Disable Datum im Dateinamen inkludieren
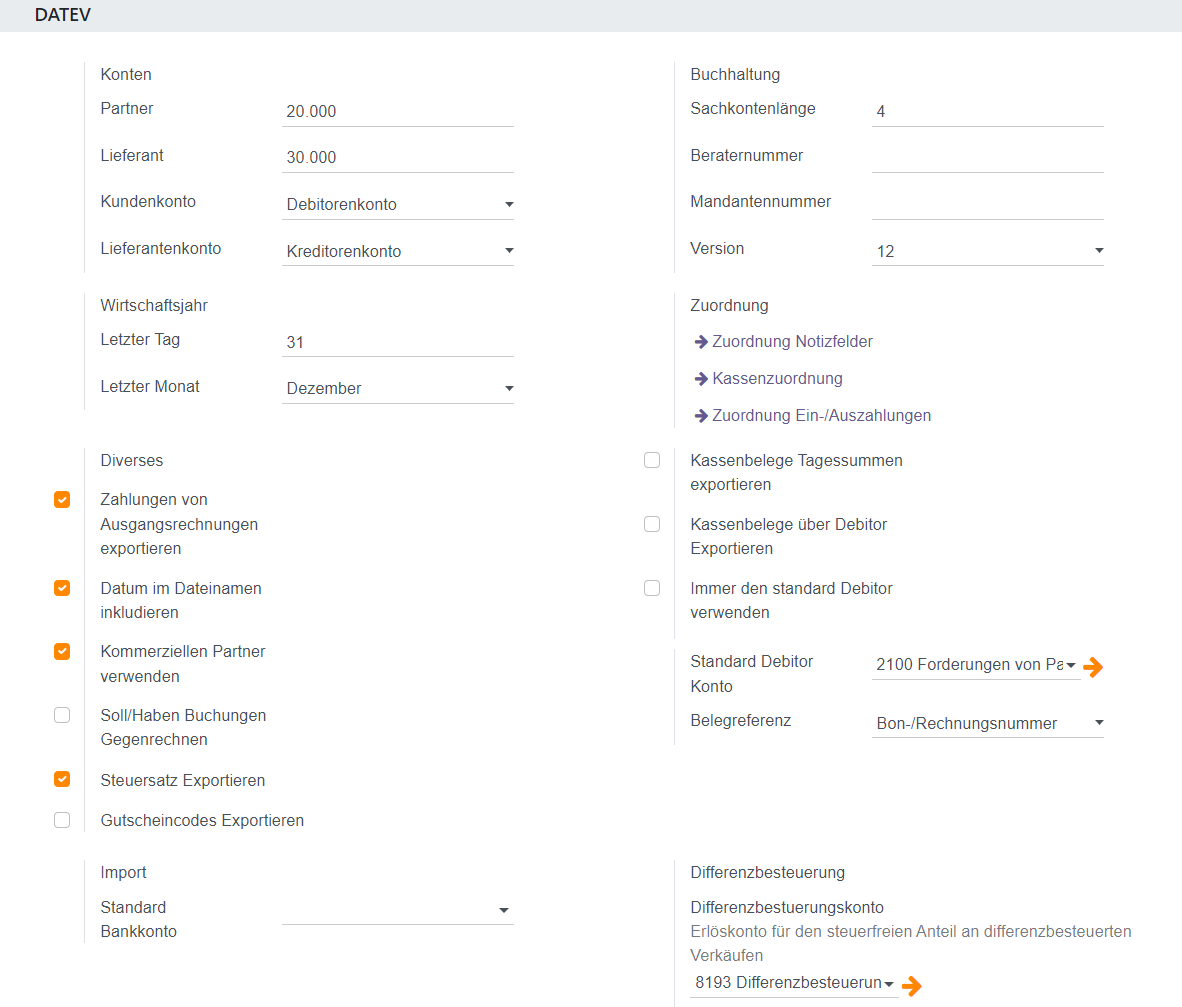1182x1007 pixels. click(x=62, y=589)
